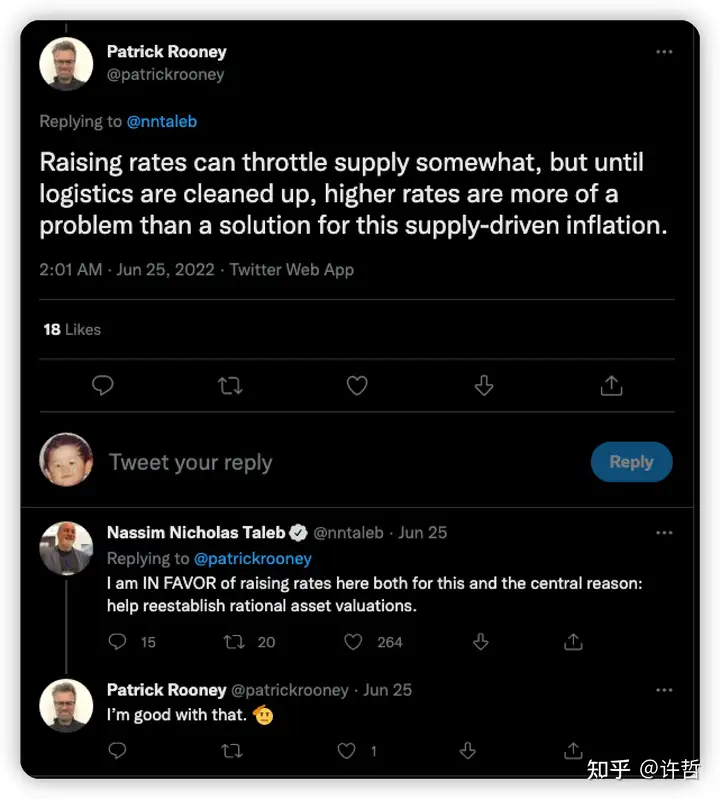Download the main tweet via arrow icon
This screenshot has width=720, height=799.
484,385
